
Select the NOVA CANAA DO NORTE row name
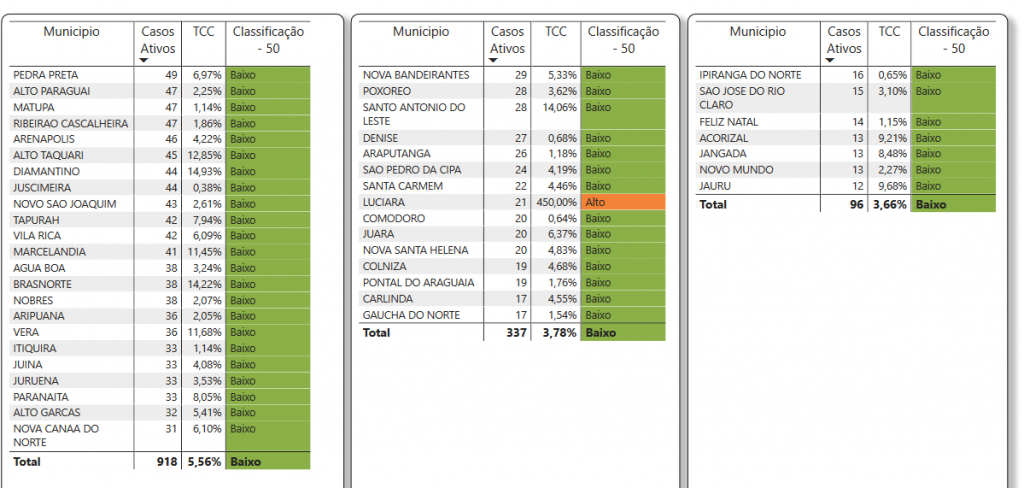(58, 435)
